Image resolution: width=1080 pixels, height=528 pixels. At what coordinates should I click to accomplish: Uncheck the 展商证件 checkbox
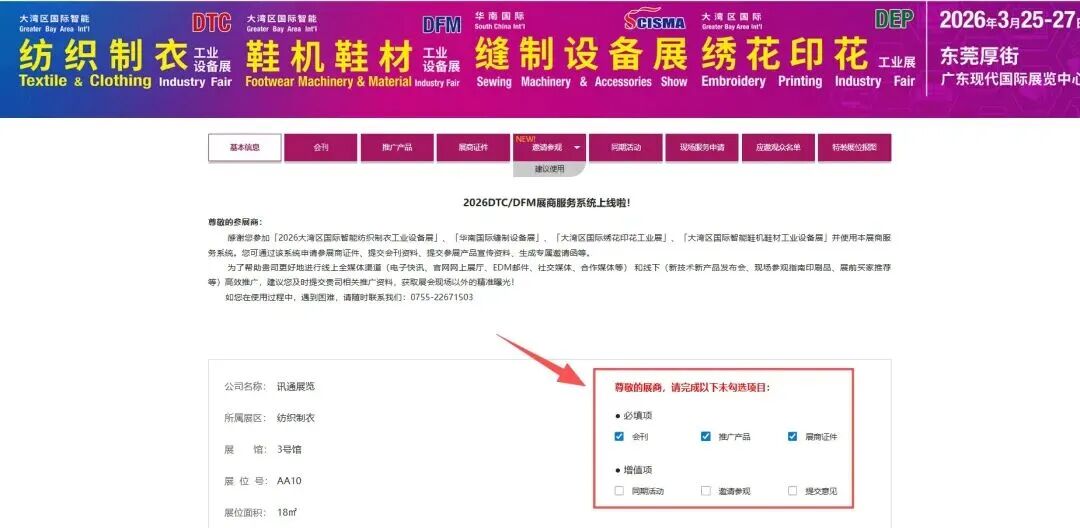pyautogui.click(x=793, y=437)
